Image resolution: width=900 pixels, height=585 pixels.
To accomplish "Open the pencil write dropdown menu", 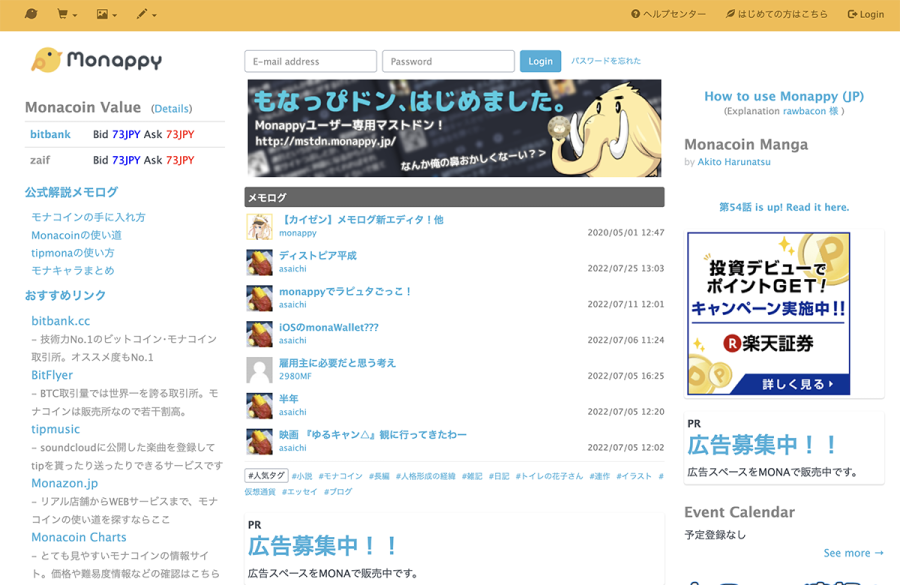I will click(146, 14).
